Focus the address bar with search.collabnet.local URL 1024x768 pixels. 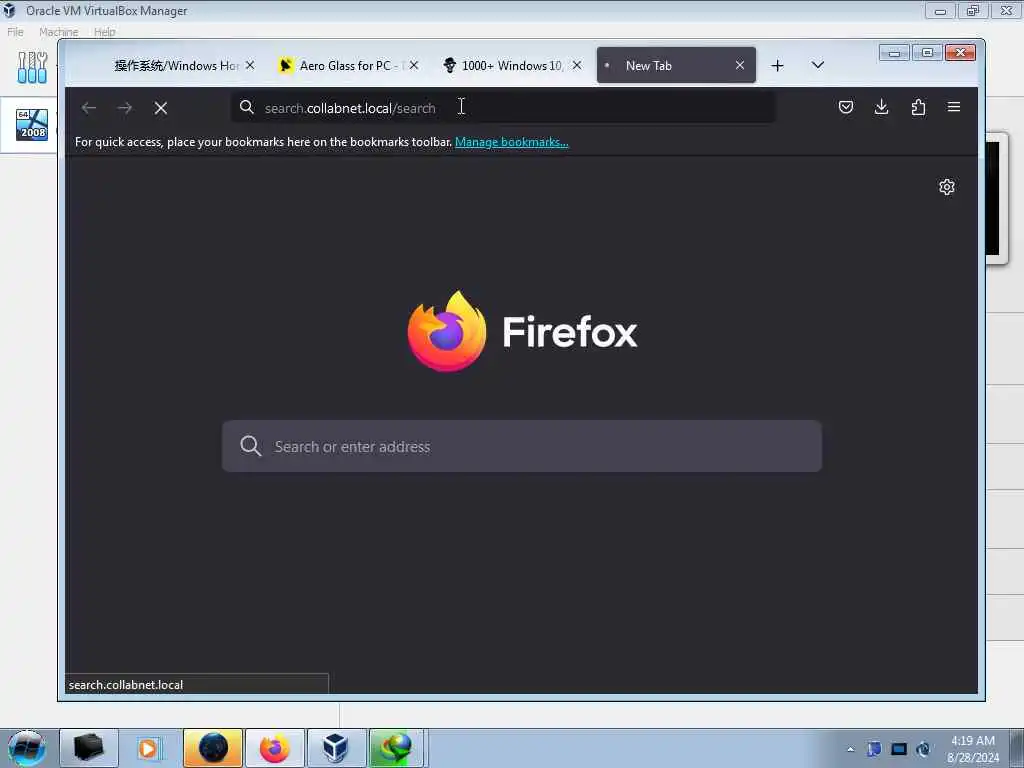point(503,108)
